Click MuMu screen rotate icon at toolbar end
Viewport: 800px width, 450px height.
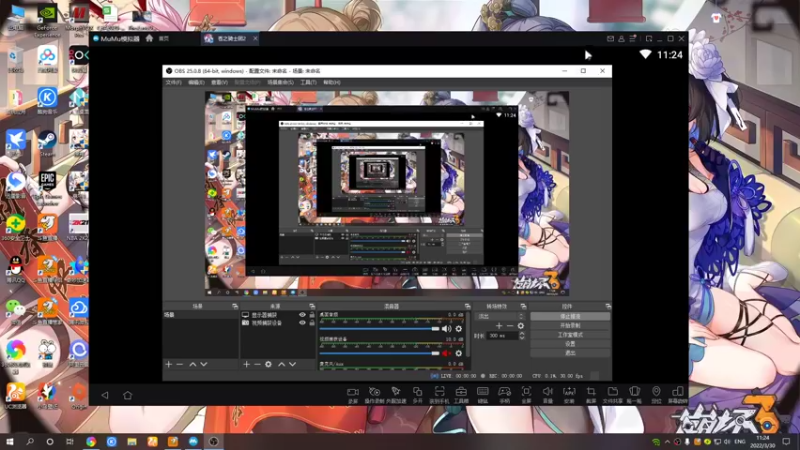678,391
